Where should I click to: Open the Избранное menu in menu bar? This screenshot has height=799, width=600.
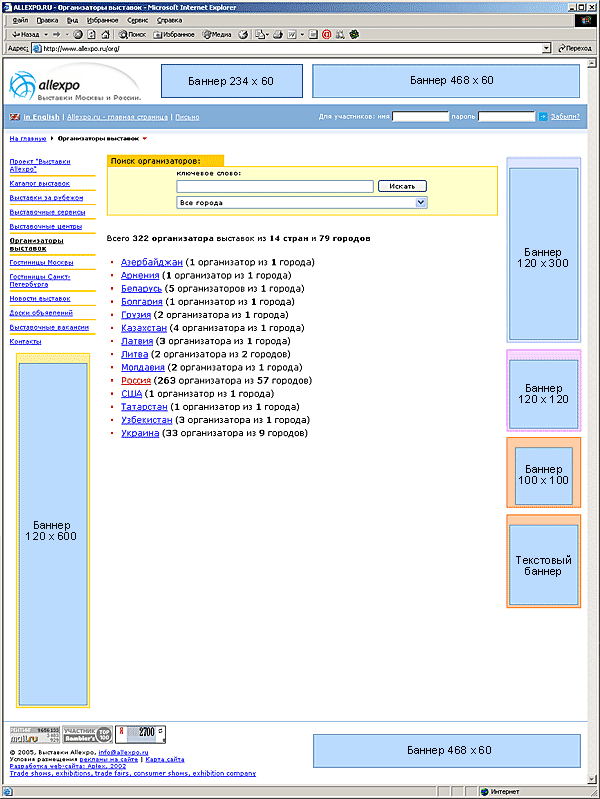point(102,20)
